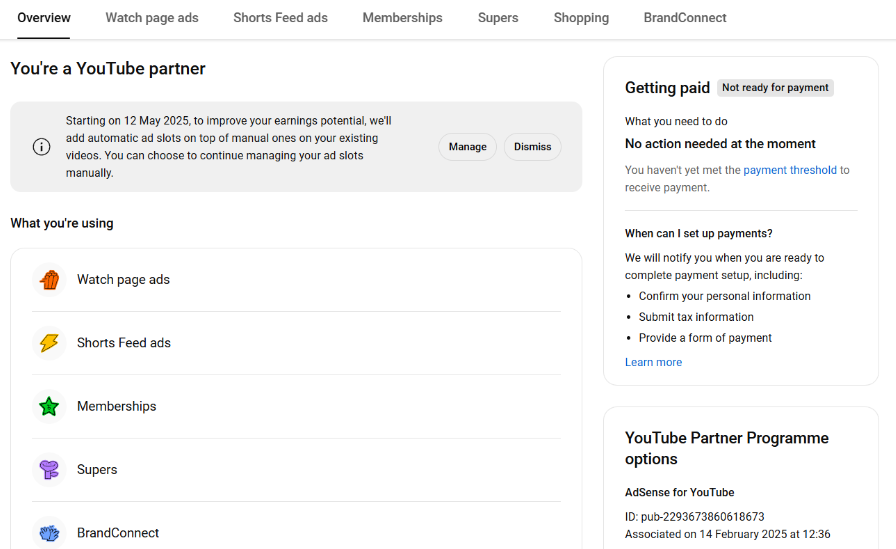Click the BrandConnect blue hands icon
Viewport: 896px width, 549px height.
click(x=49, y=533)
